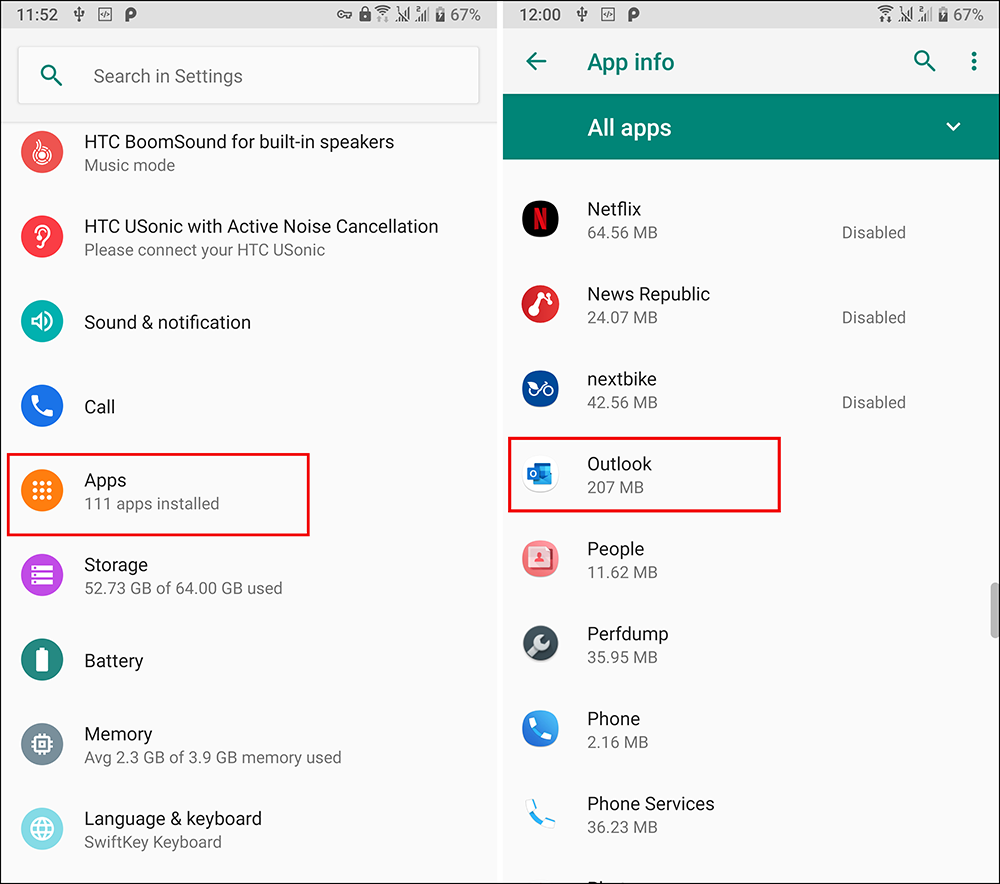The width and height of the screenshot is (1000, 884).
Task: Select News Republic in the app list
Action: 750,305
